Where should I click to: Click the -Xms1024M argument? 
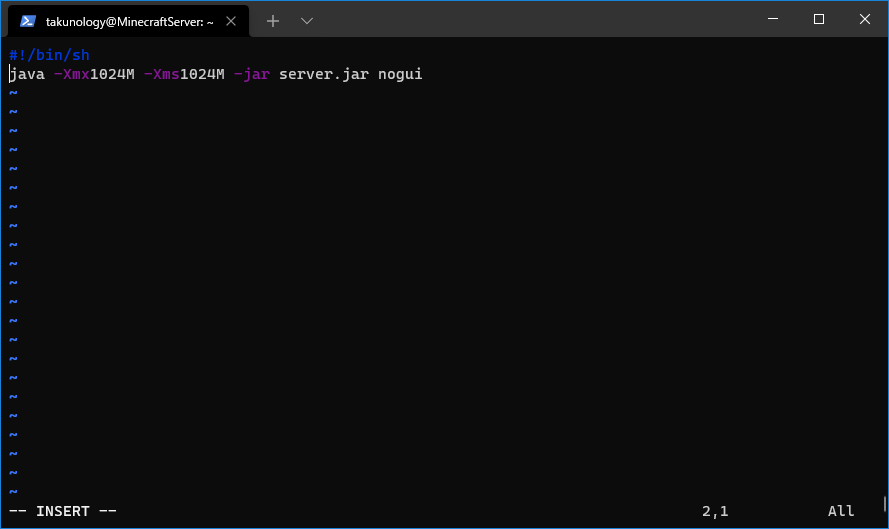[184, 74]
